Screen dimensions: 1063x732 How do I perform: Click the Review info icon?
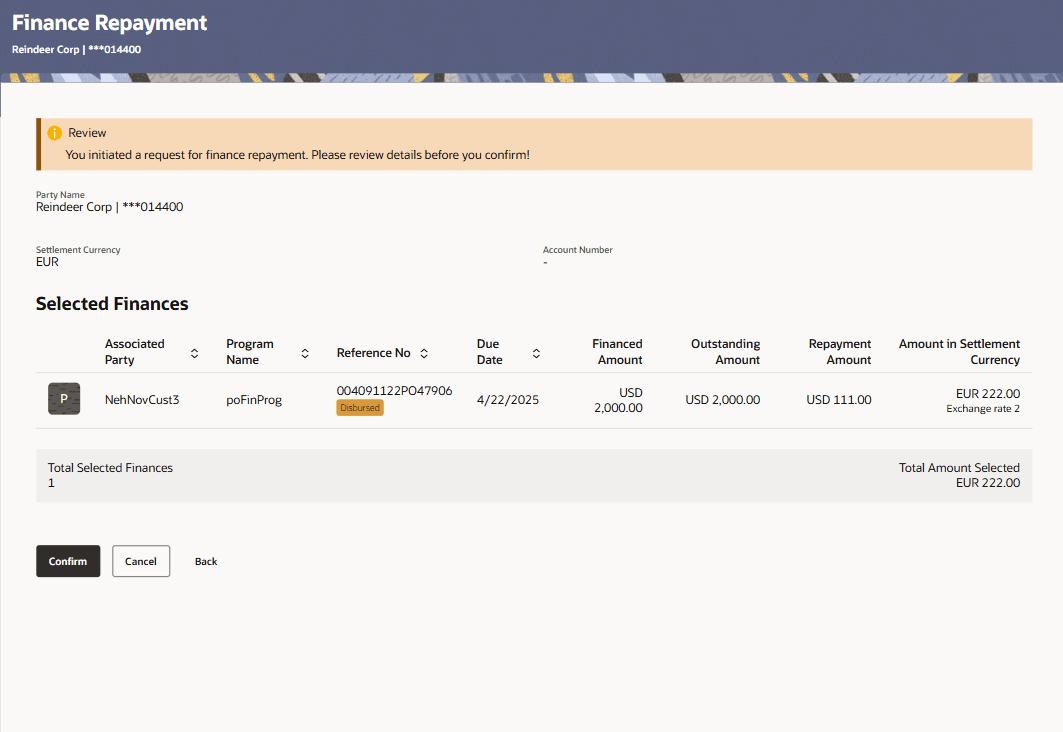tap(55, 133)
